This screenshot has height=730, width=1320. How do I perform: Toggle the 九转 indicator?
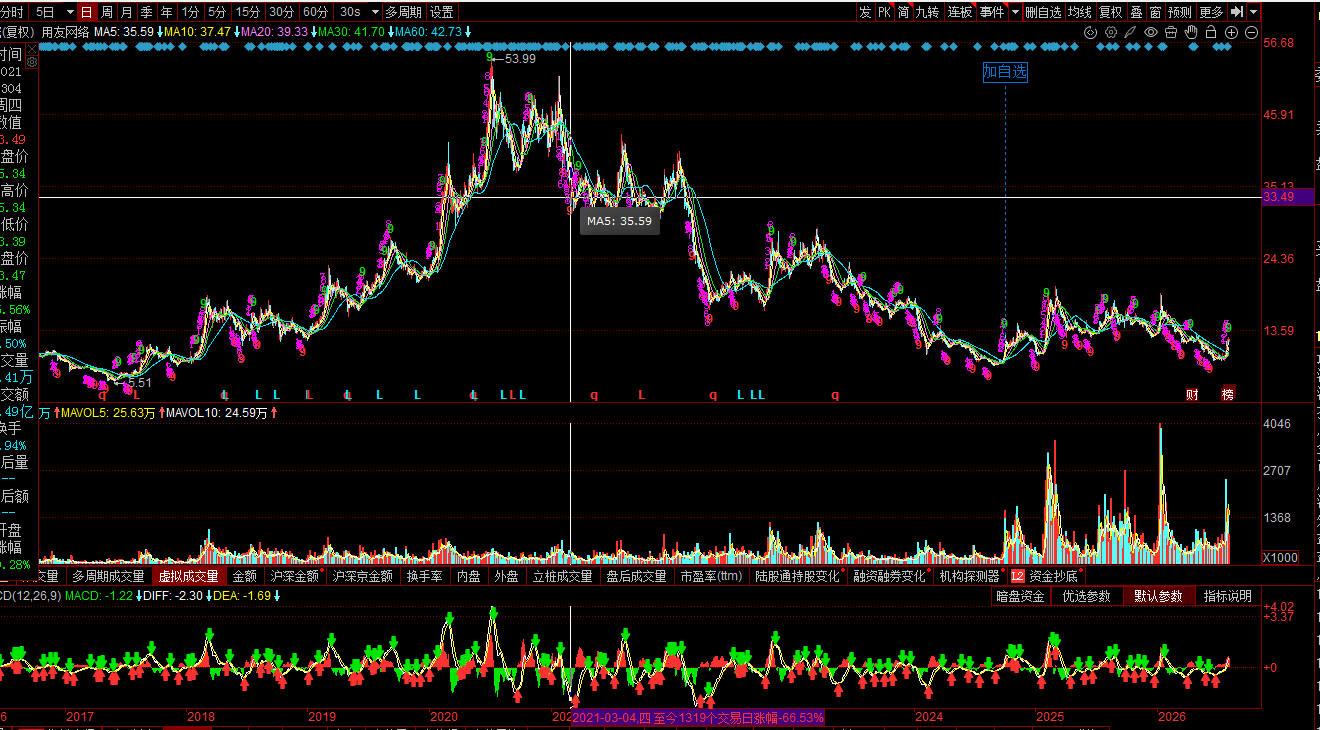click(x=928, y=12)
